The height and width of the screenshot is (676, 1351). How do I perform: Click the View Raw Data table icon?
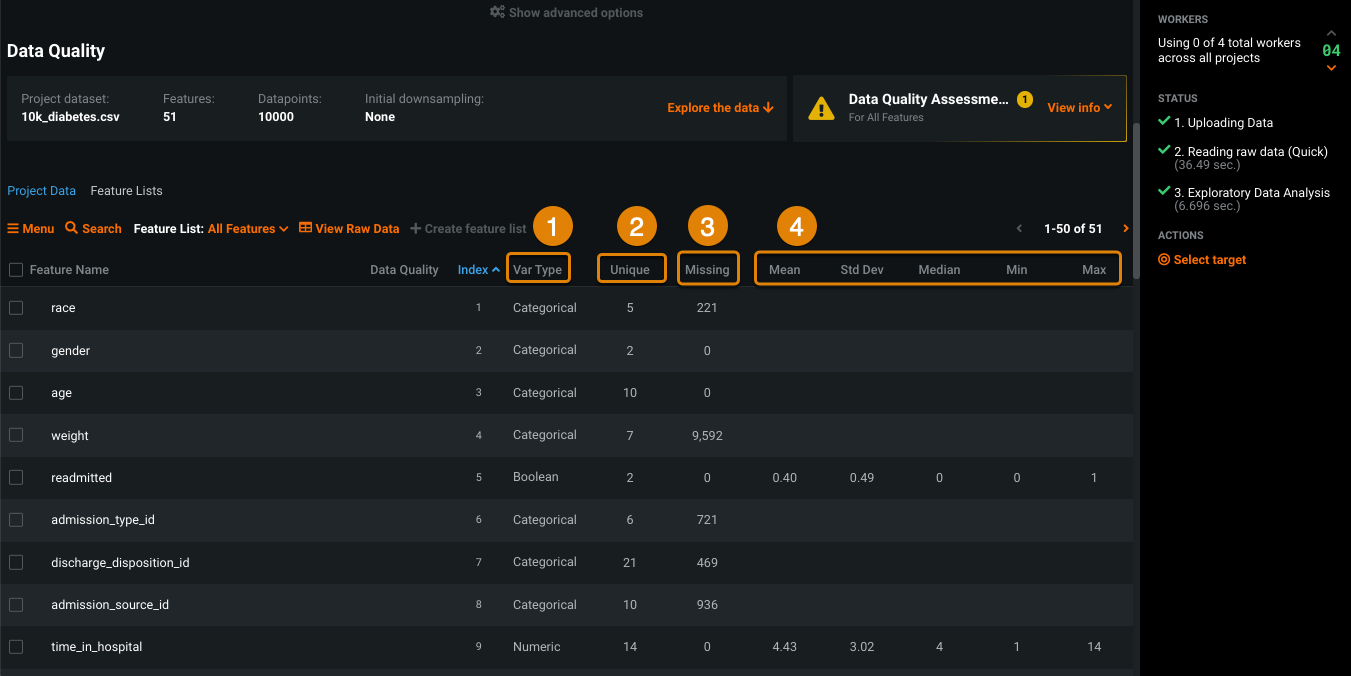[306, 228]
